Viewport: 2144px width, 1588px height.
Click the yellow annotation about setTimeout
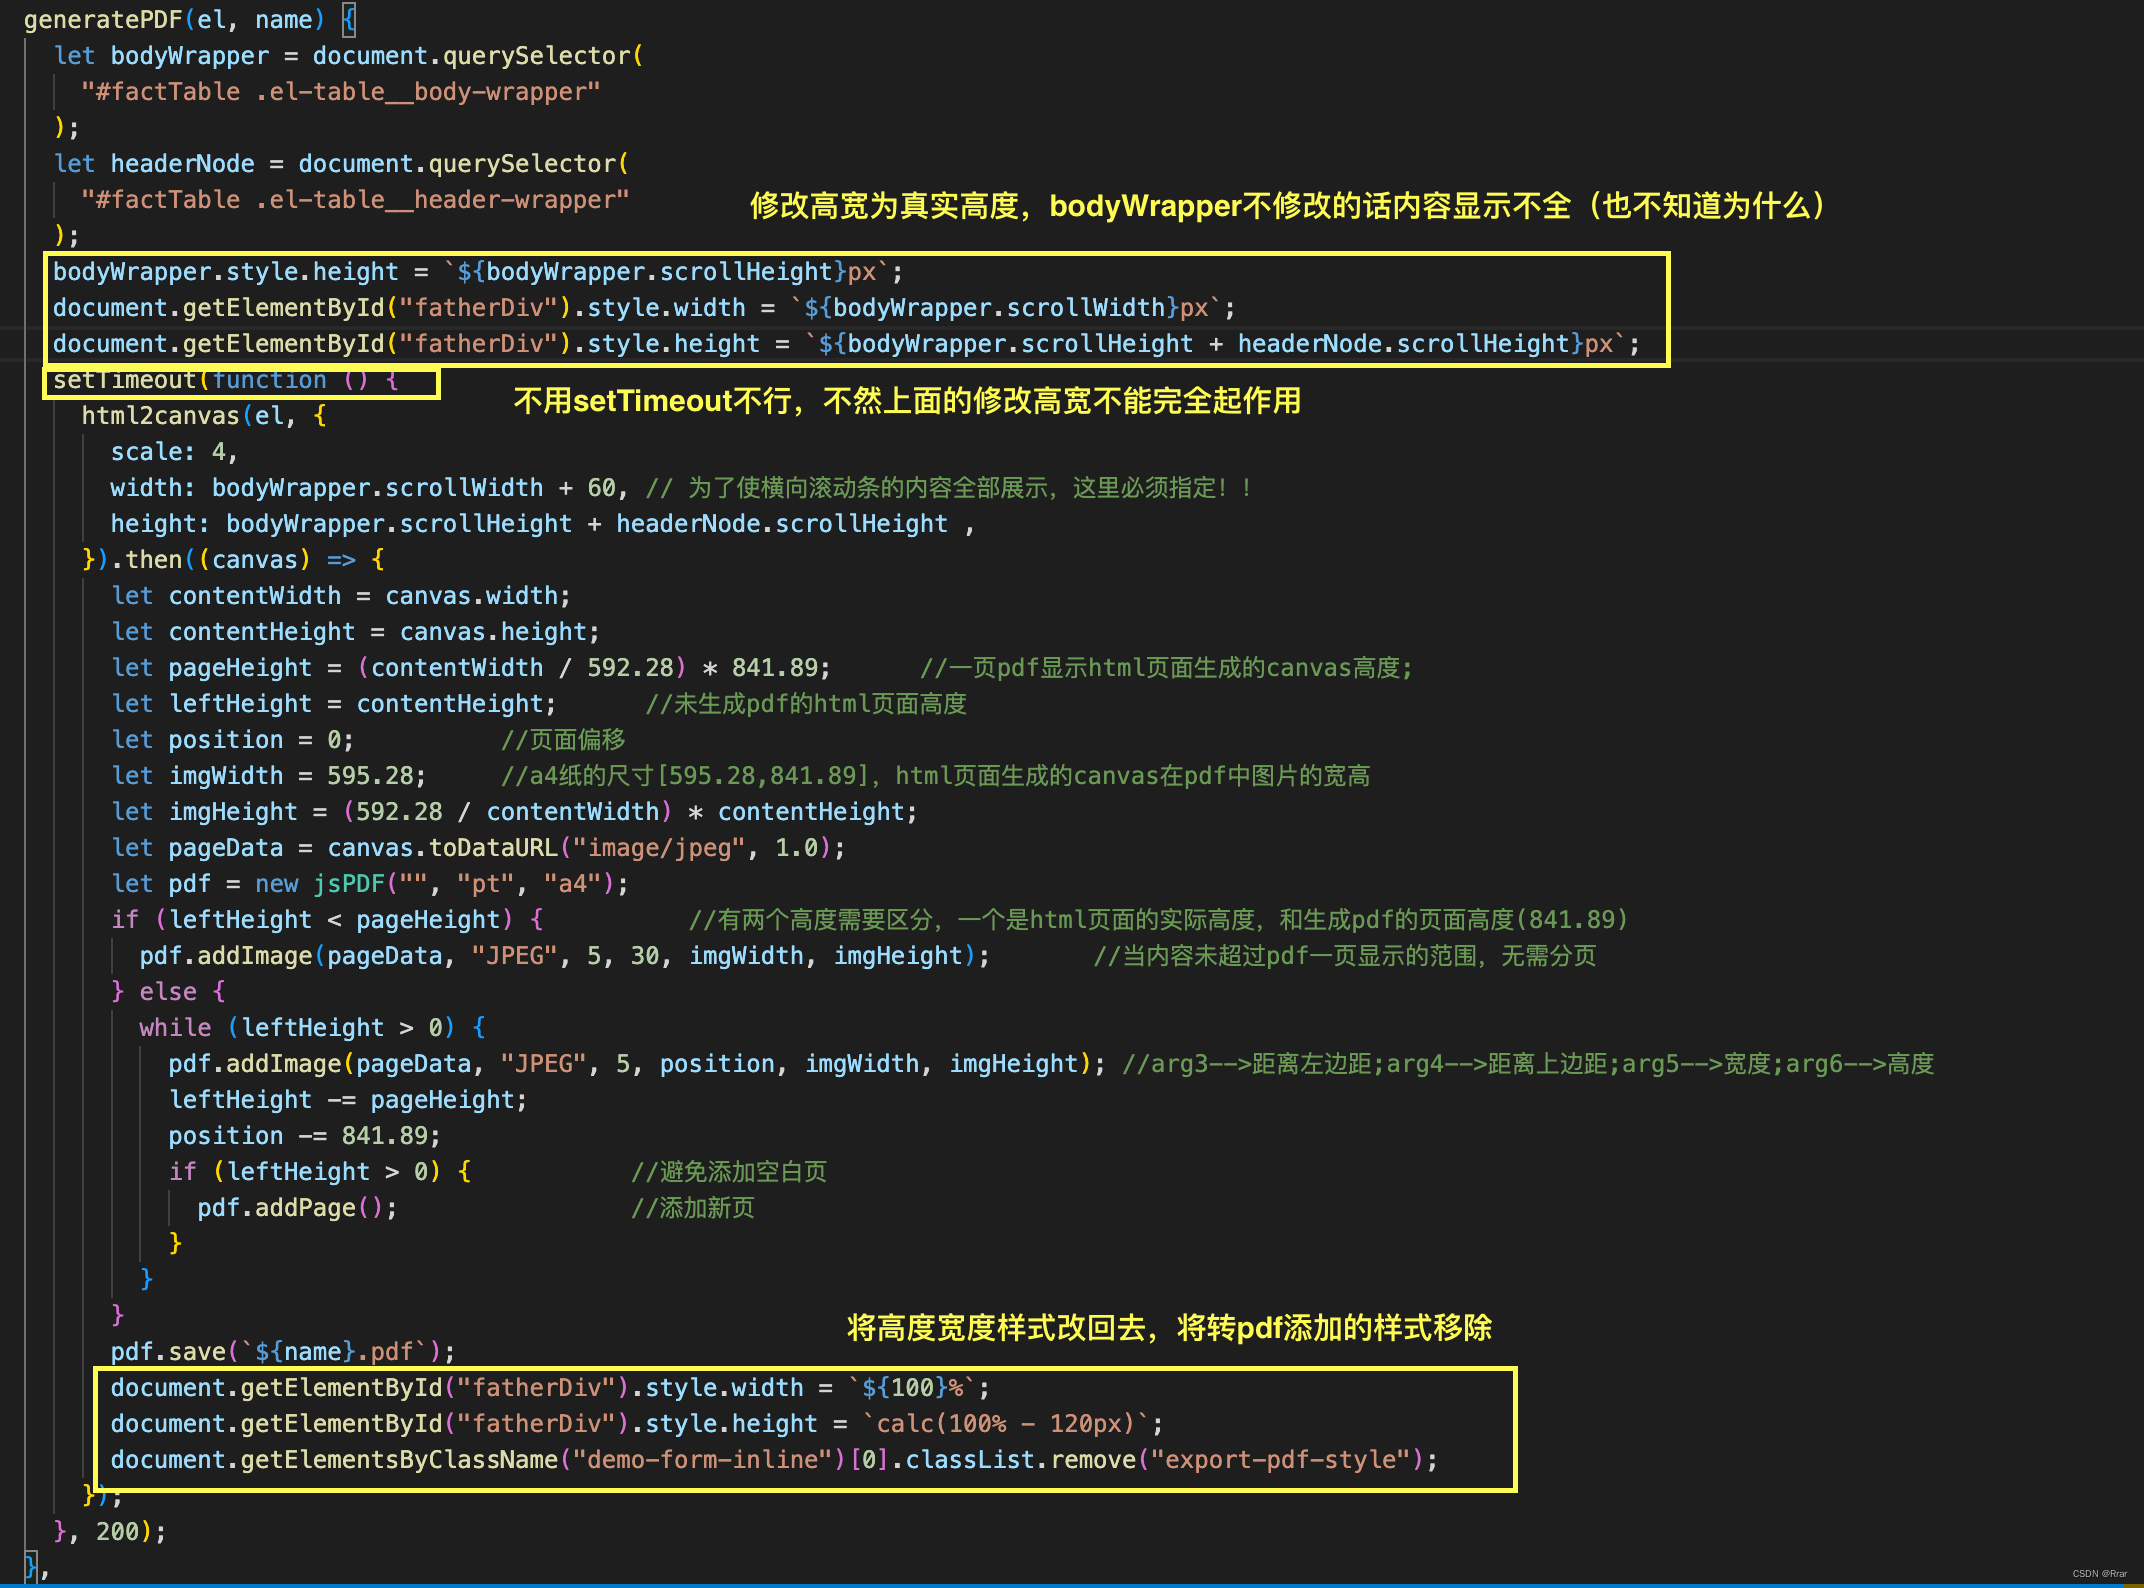[906, 401]
